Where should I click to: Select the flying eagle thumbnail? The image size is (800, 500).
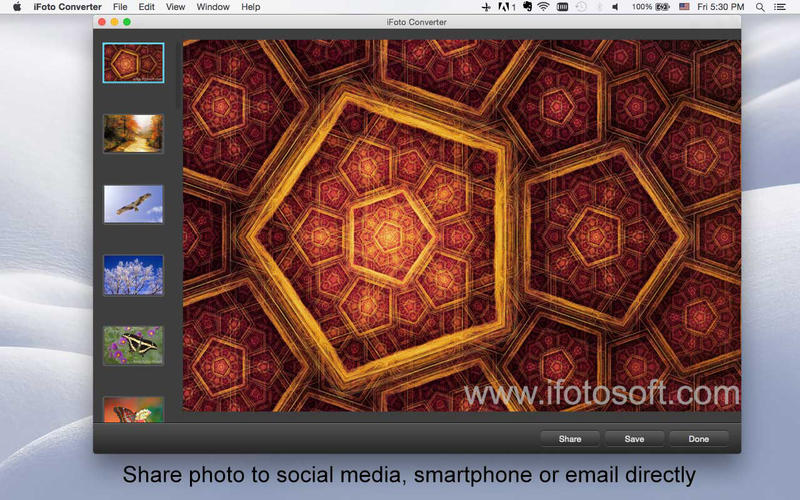tap(133, 204)
